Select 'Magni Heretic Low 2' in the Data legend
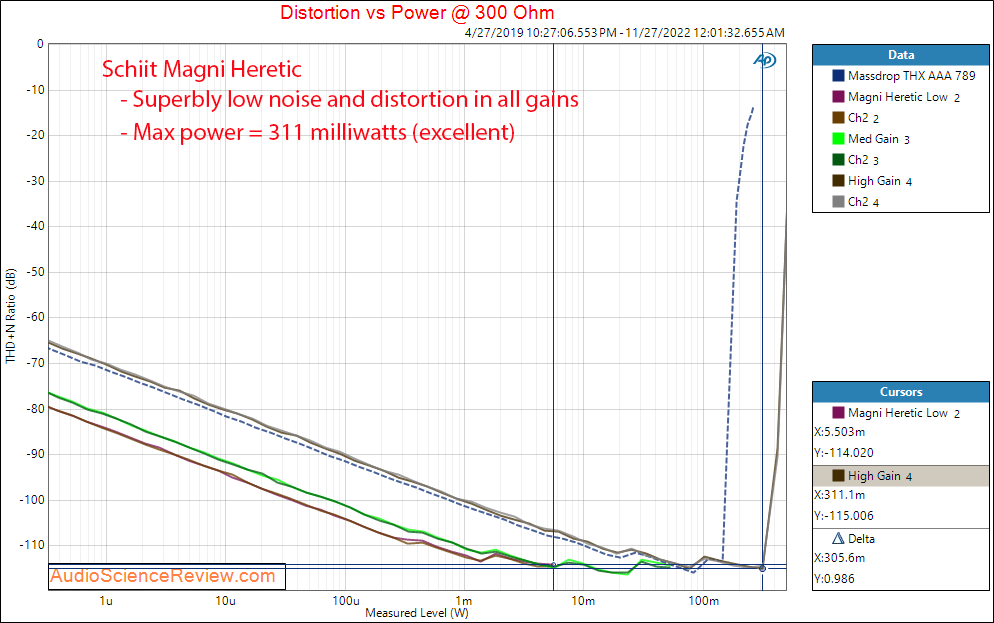This screenshot has height=623, width=994. [896, 97]
